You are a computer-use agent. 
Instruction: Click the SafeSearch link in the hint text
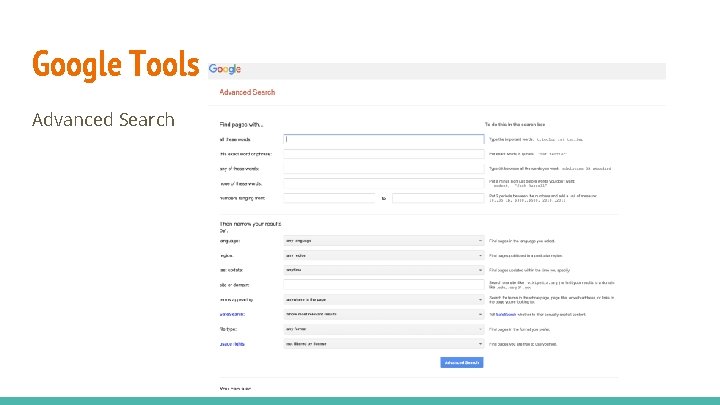click(506, 315)
